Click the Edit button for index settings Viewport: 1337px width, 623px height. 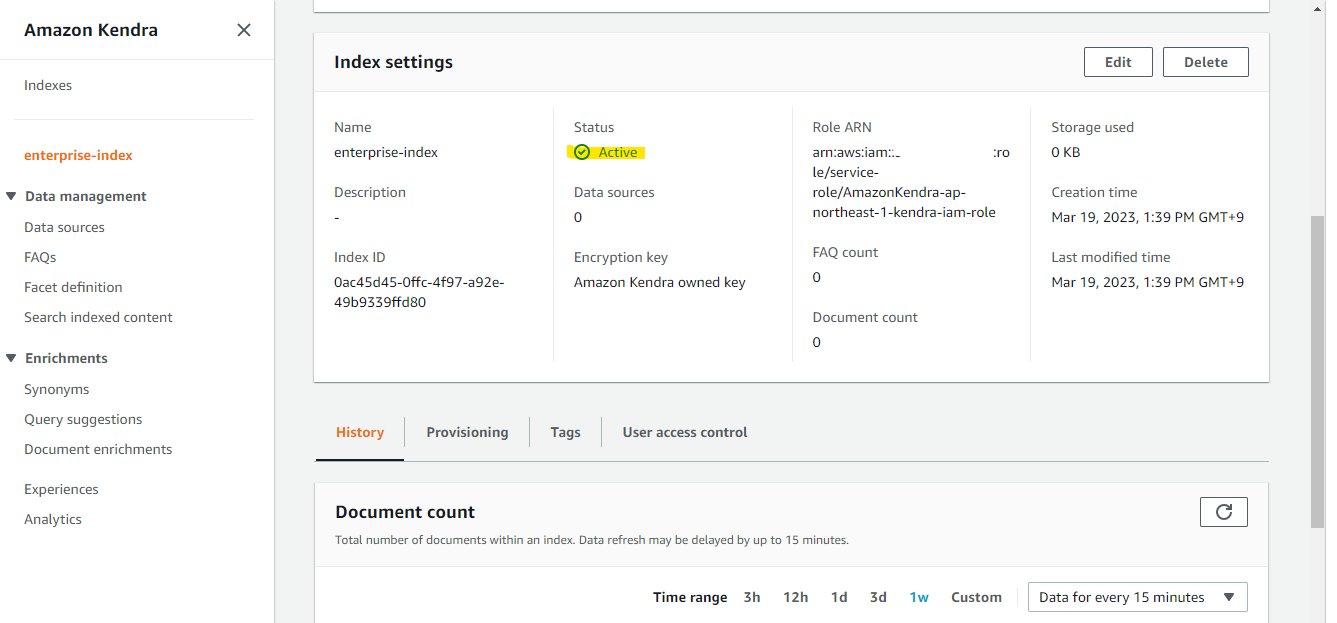pyautogui.click(x=1118, y=61)
